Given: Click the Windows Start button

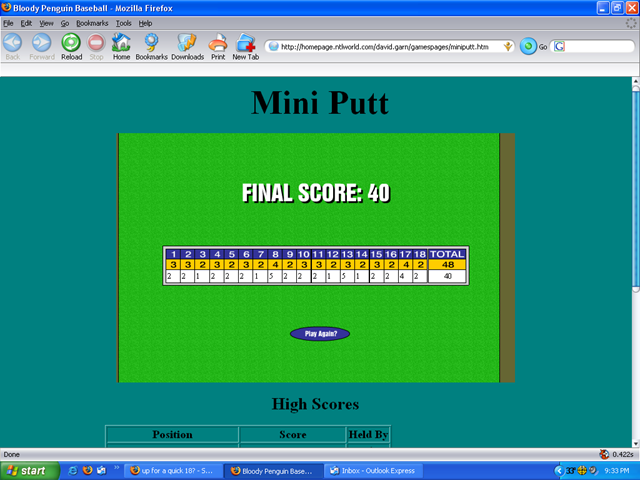Looking at the screenshot, I should pyautogui.click(x=28, y=470).
